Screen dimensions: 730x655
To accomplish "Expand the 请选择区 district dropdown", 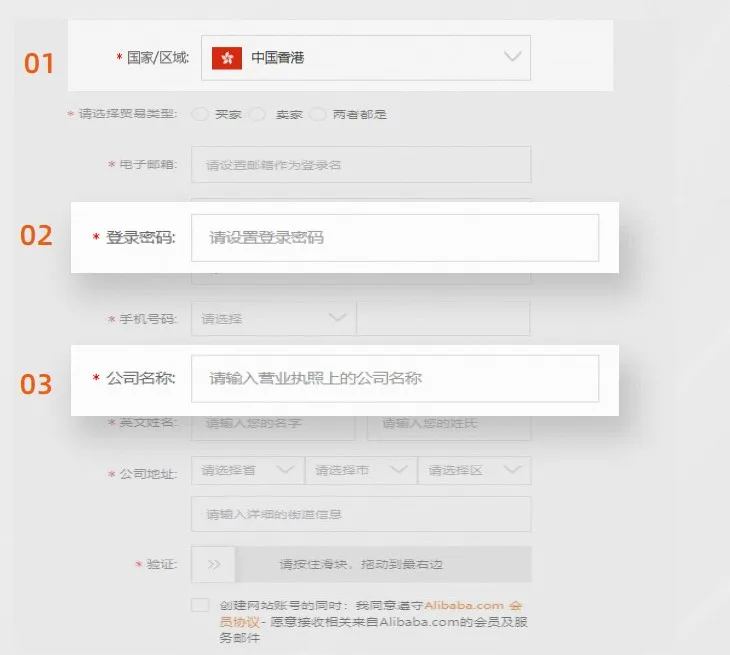I will pyautogui.click(x=474, y=470).
